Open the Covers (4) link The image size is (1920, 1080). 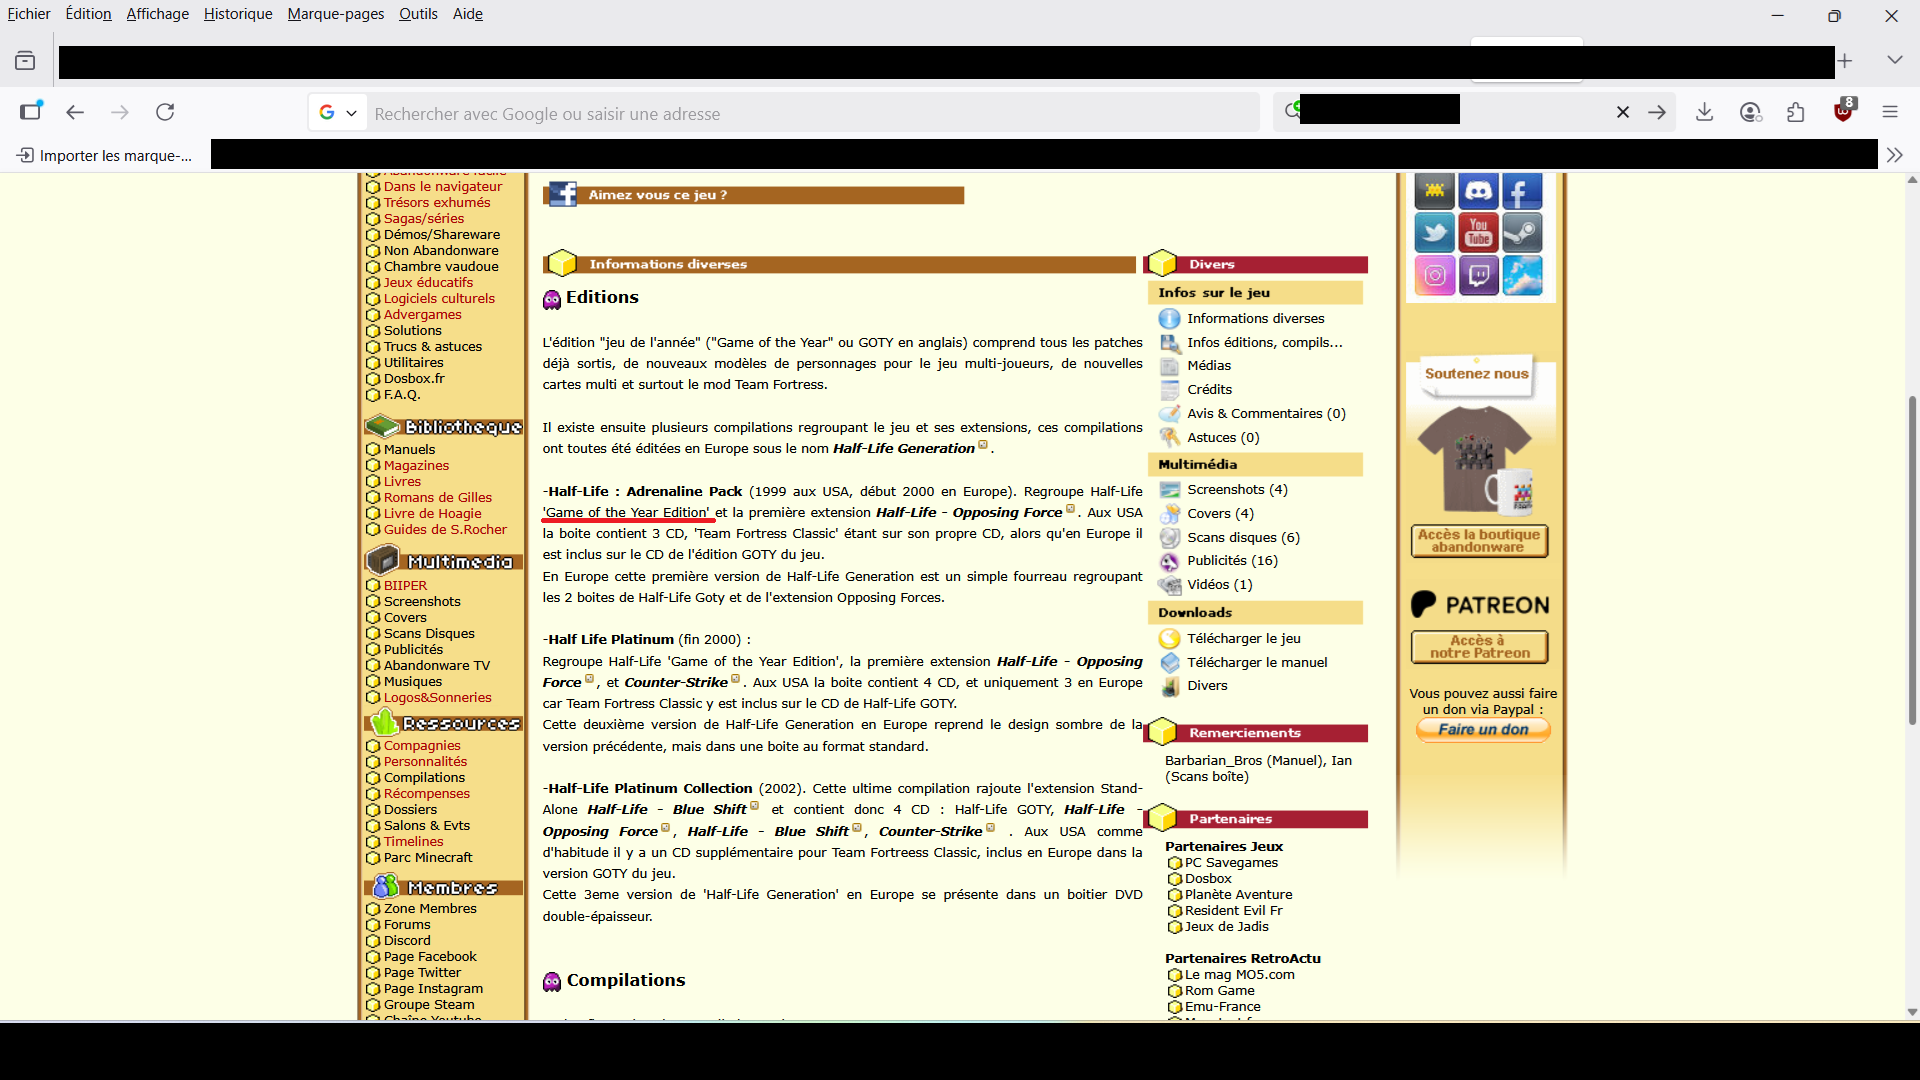(1220, 513)
